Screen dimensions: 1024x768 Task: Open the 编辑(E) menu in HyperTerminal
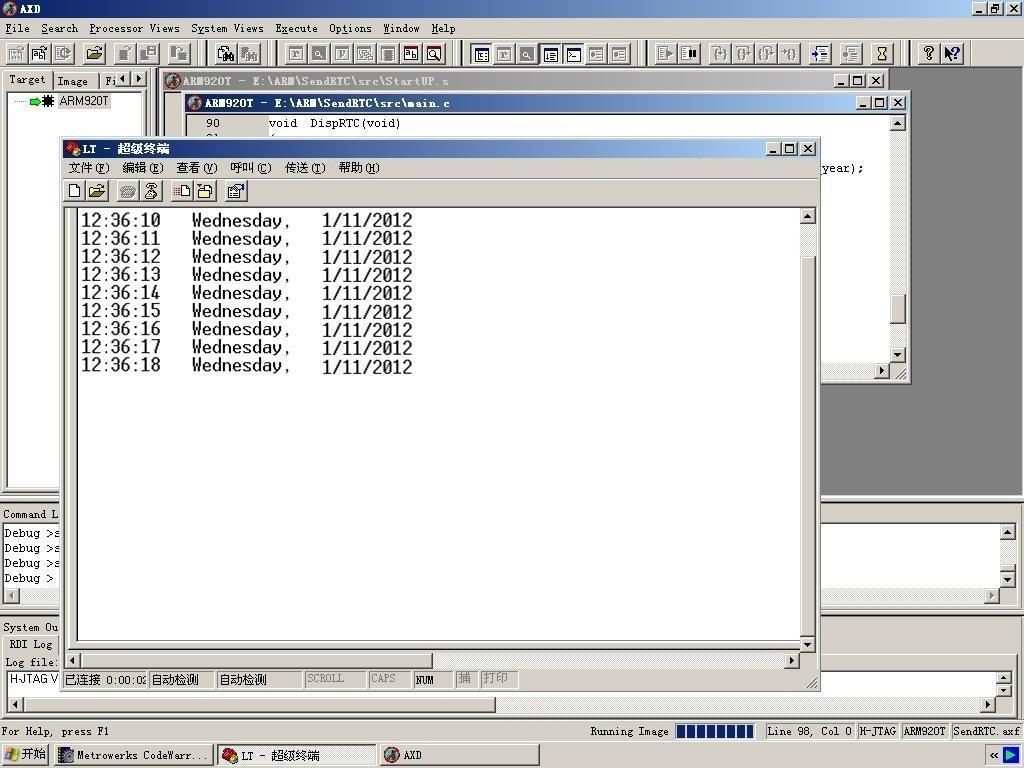[x=142, y=168]
